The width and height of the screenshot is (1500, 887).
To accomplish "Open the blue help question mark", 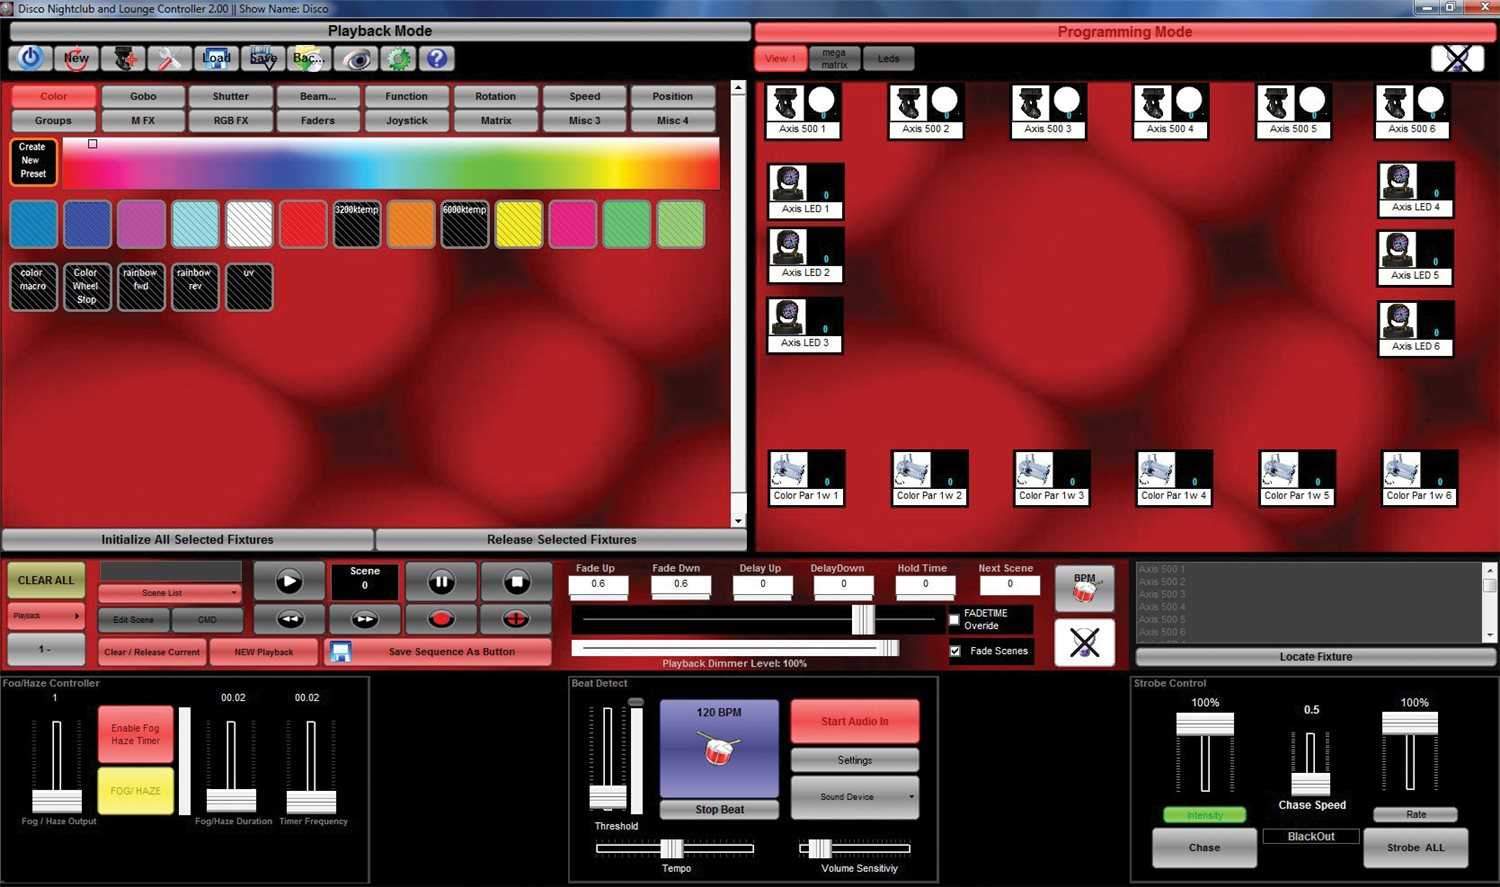I will (x=437, y=59).
